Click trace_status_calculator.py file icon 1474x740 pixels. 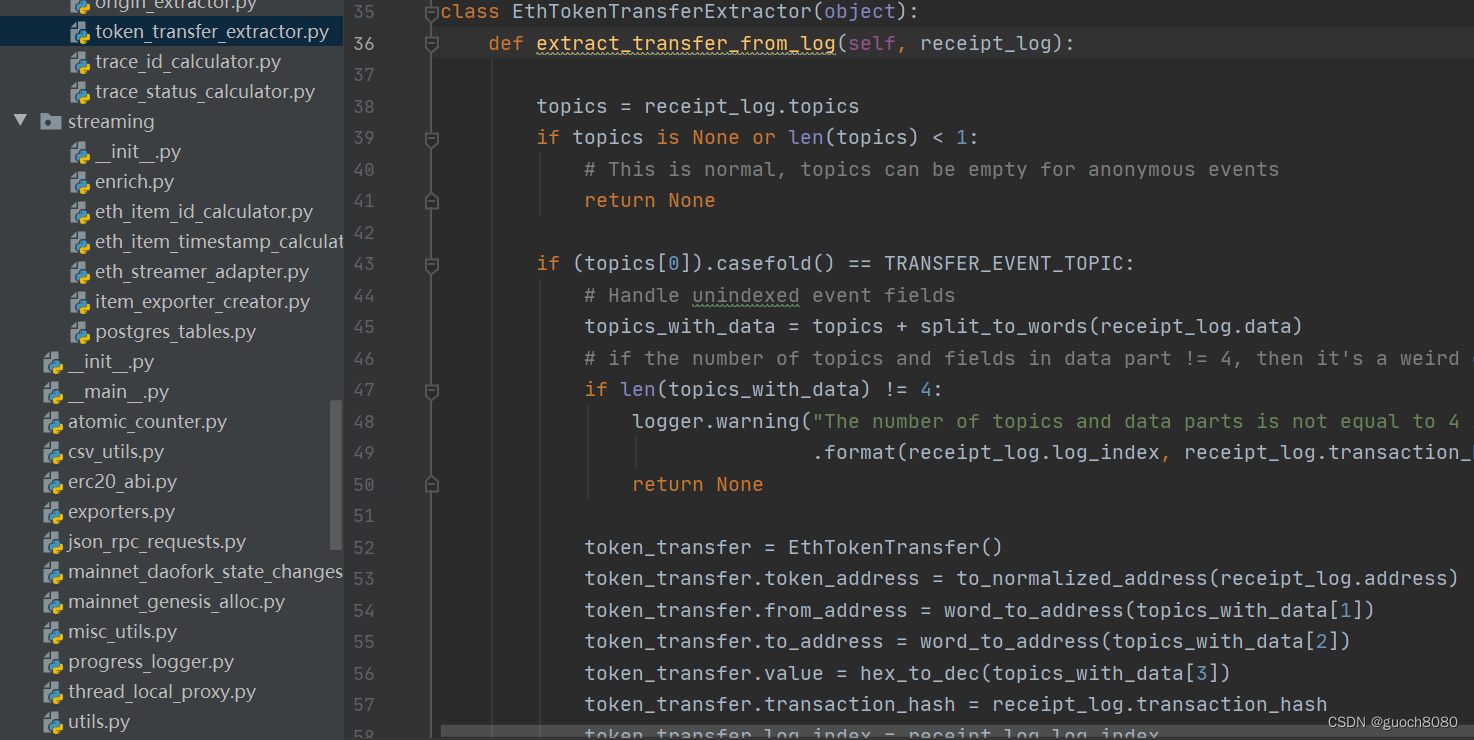[x=79, y=92]
